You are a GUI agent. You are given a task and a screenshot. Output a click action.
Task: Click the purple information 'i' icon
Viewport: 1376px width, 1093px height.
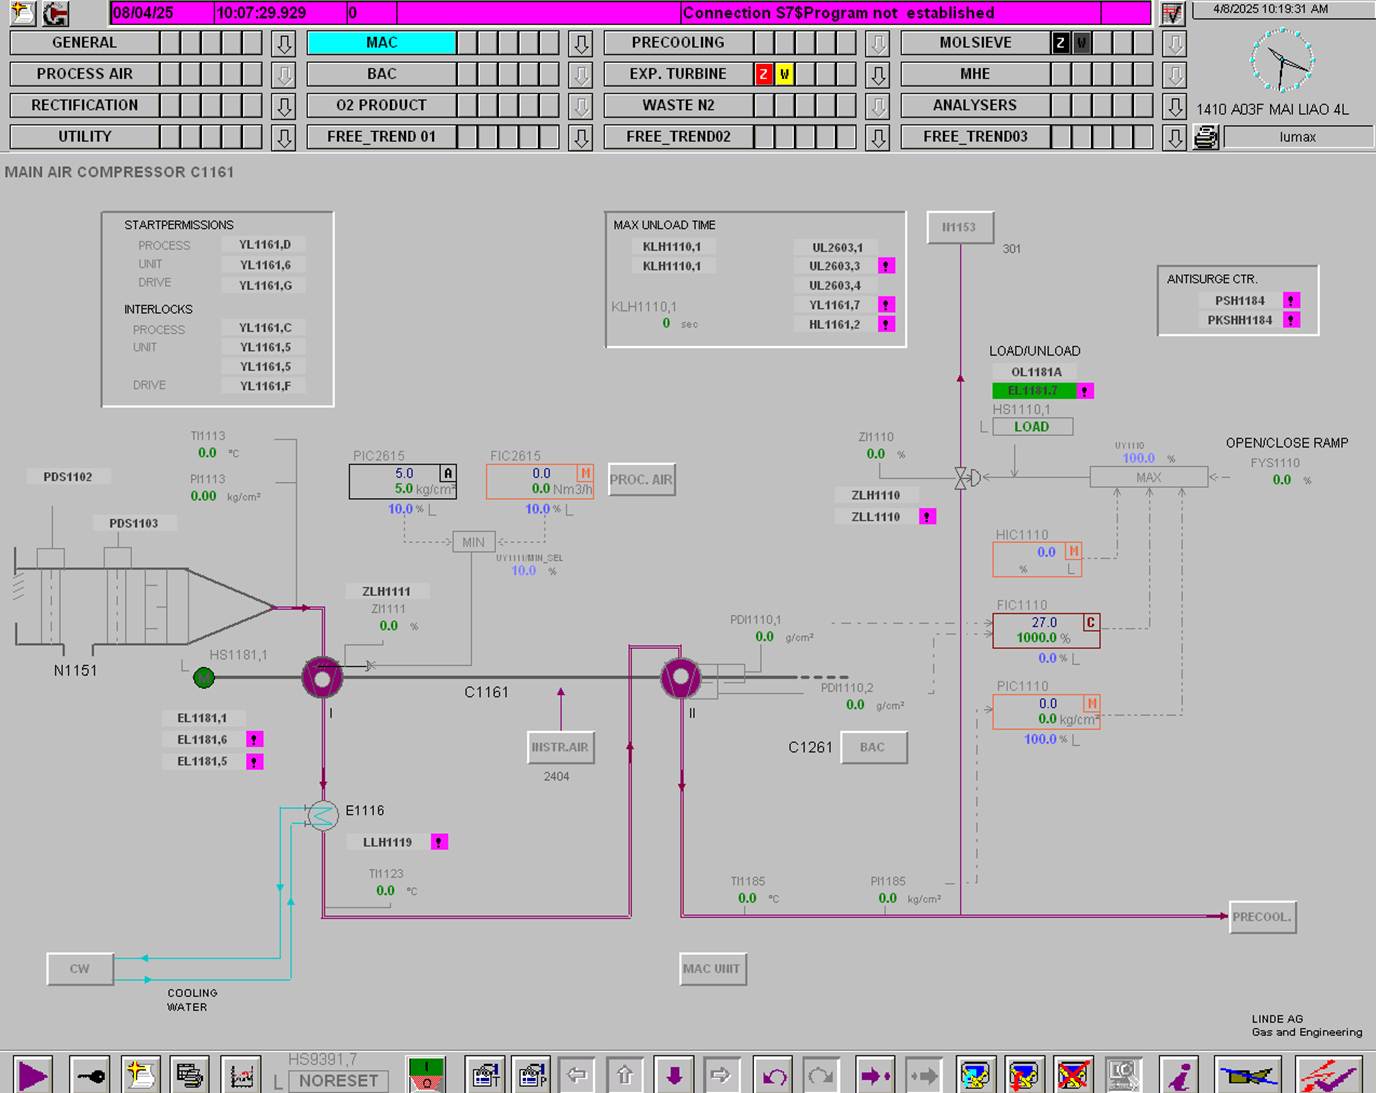coord(1181,1076)
